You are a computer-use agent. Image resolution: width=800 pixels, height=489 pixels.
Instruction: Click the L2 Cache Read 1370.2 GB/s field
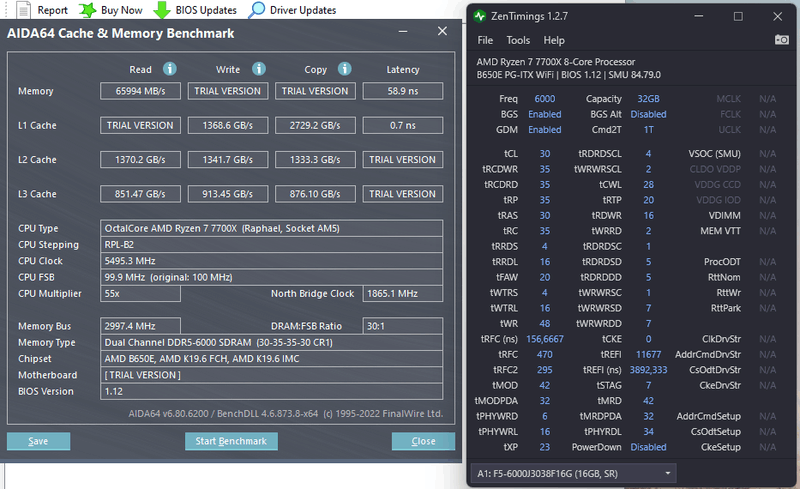[140, 159]
